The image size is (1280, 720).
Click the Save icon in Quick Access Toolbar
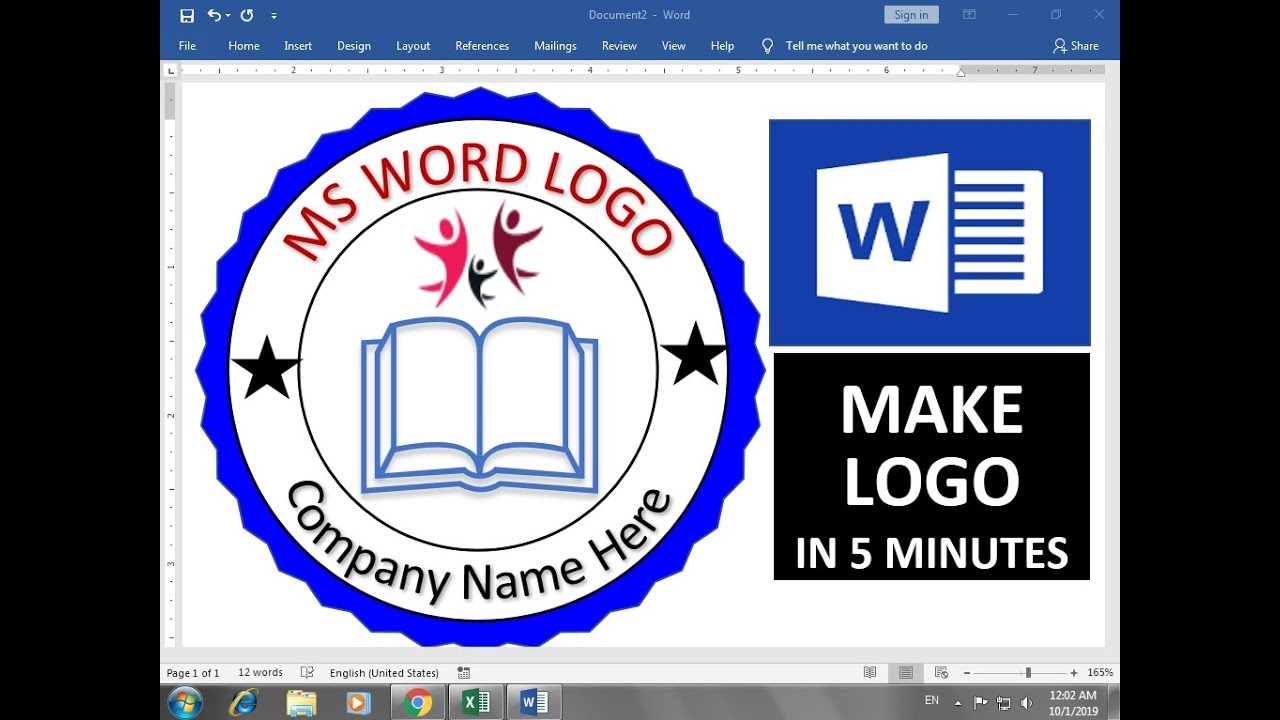coord(187,15)
